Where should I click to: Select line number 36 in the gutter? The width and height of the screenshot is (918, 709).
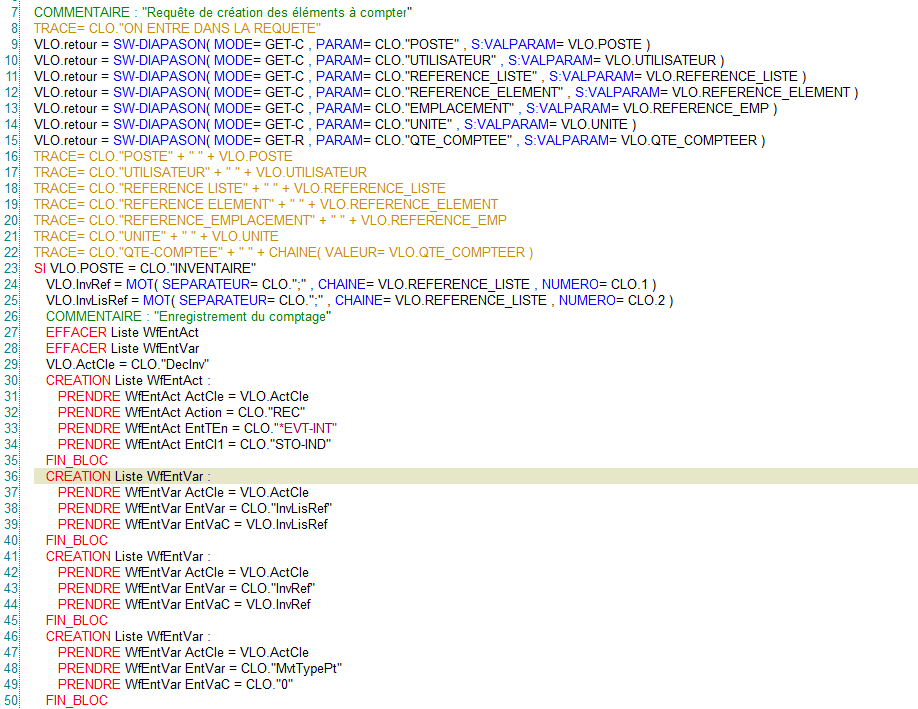tap(14, 476)
